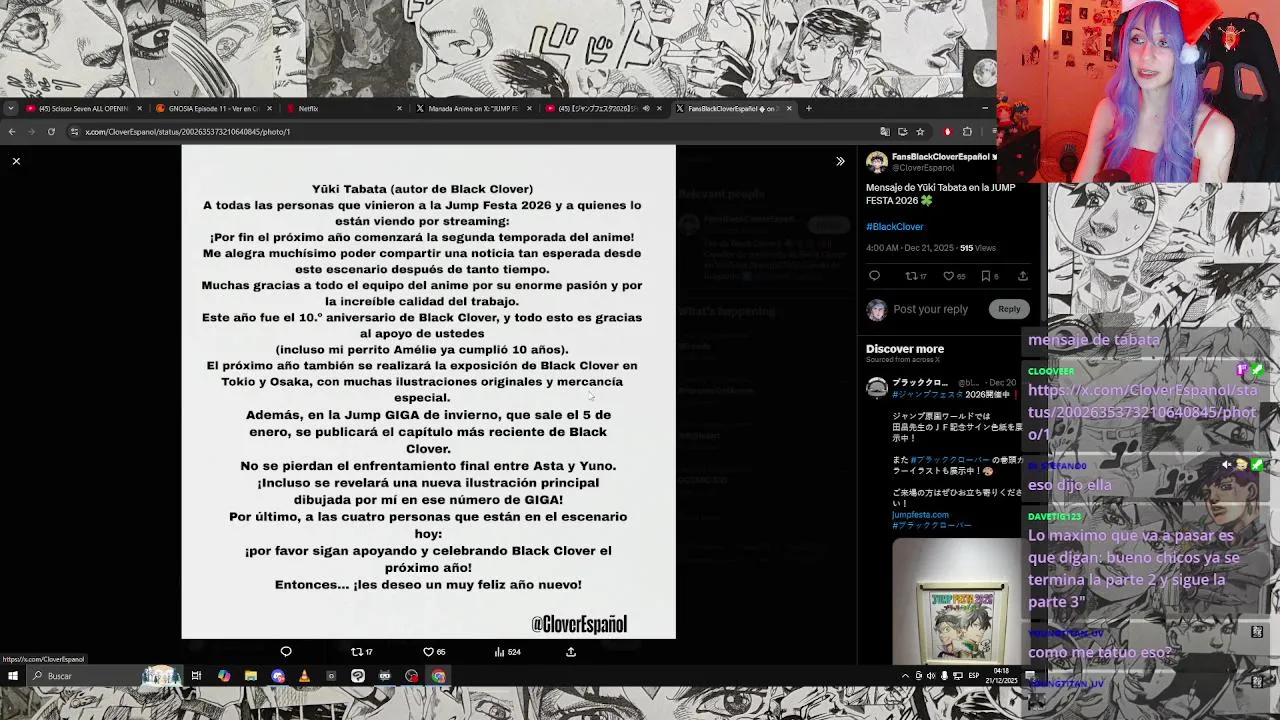Go forward with the browser forward arrow
Image resolution: width=1280 pixels, height=720 pixels.
tap(31, 132)
